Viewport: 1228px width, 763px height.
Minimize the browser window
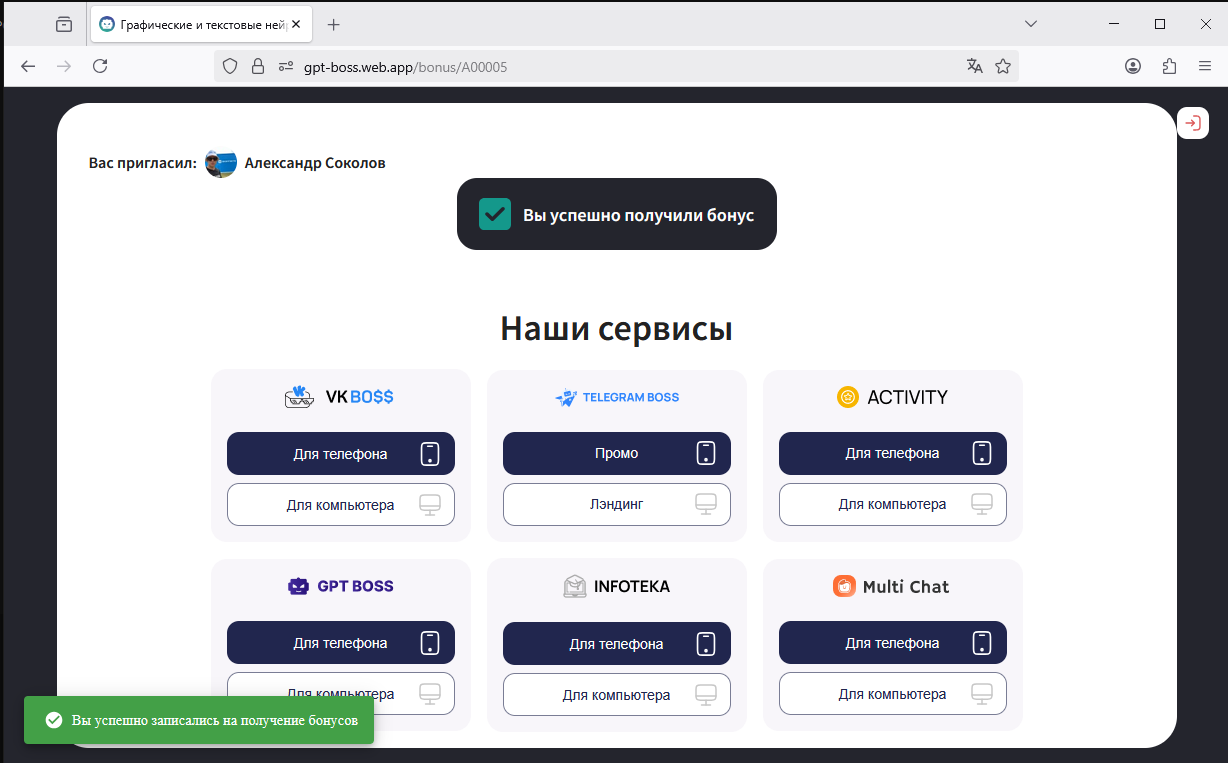(x=1114, y=24)
